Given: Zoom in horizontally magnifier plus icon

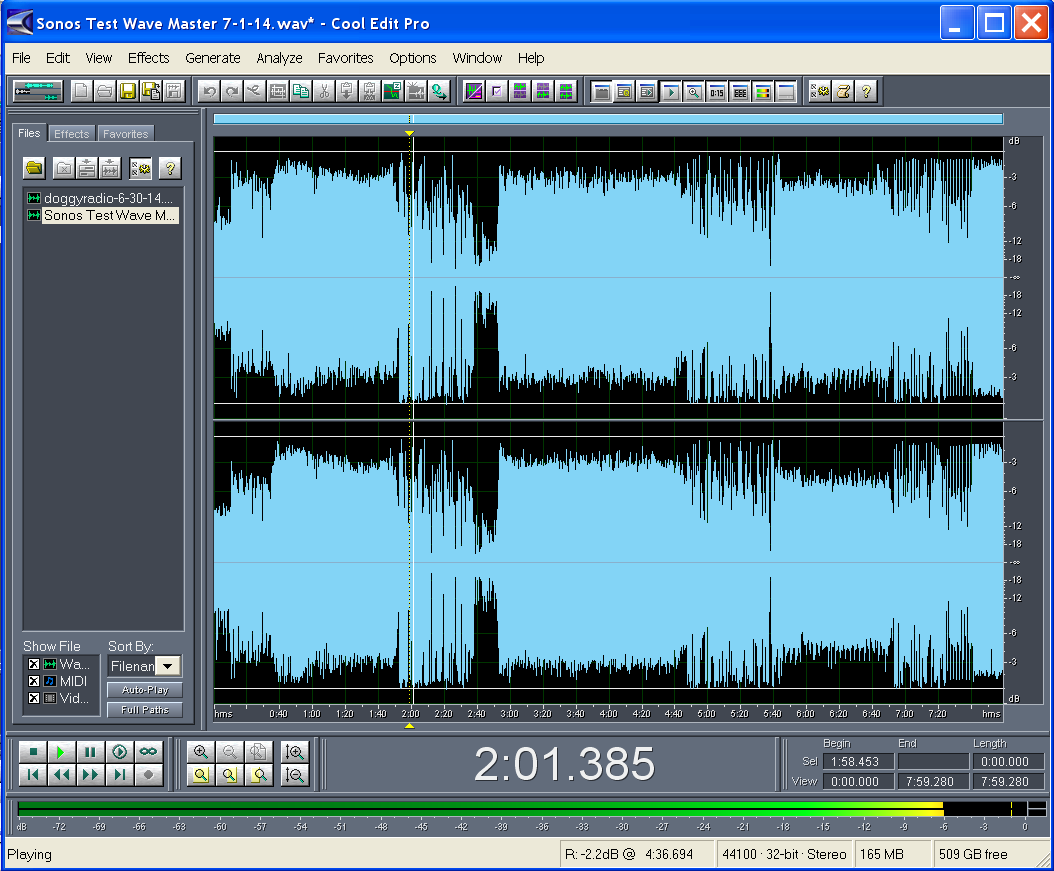Looking at the screenshot, I should (x=200, y=751).
